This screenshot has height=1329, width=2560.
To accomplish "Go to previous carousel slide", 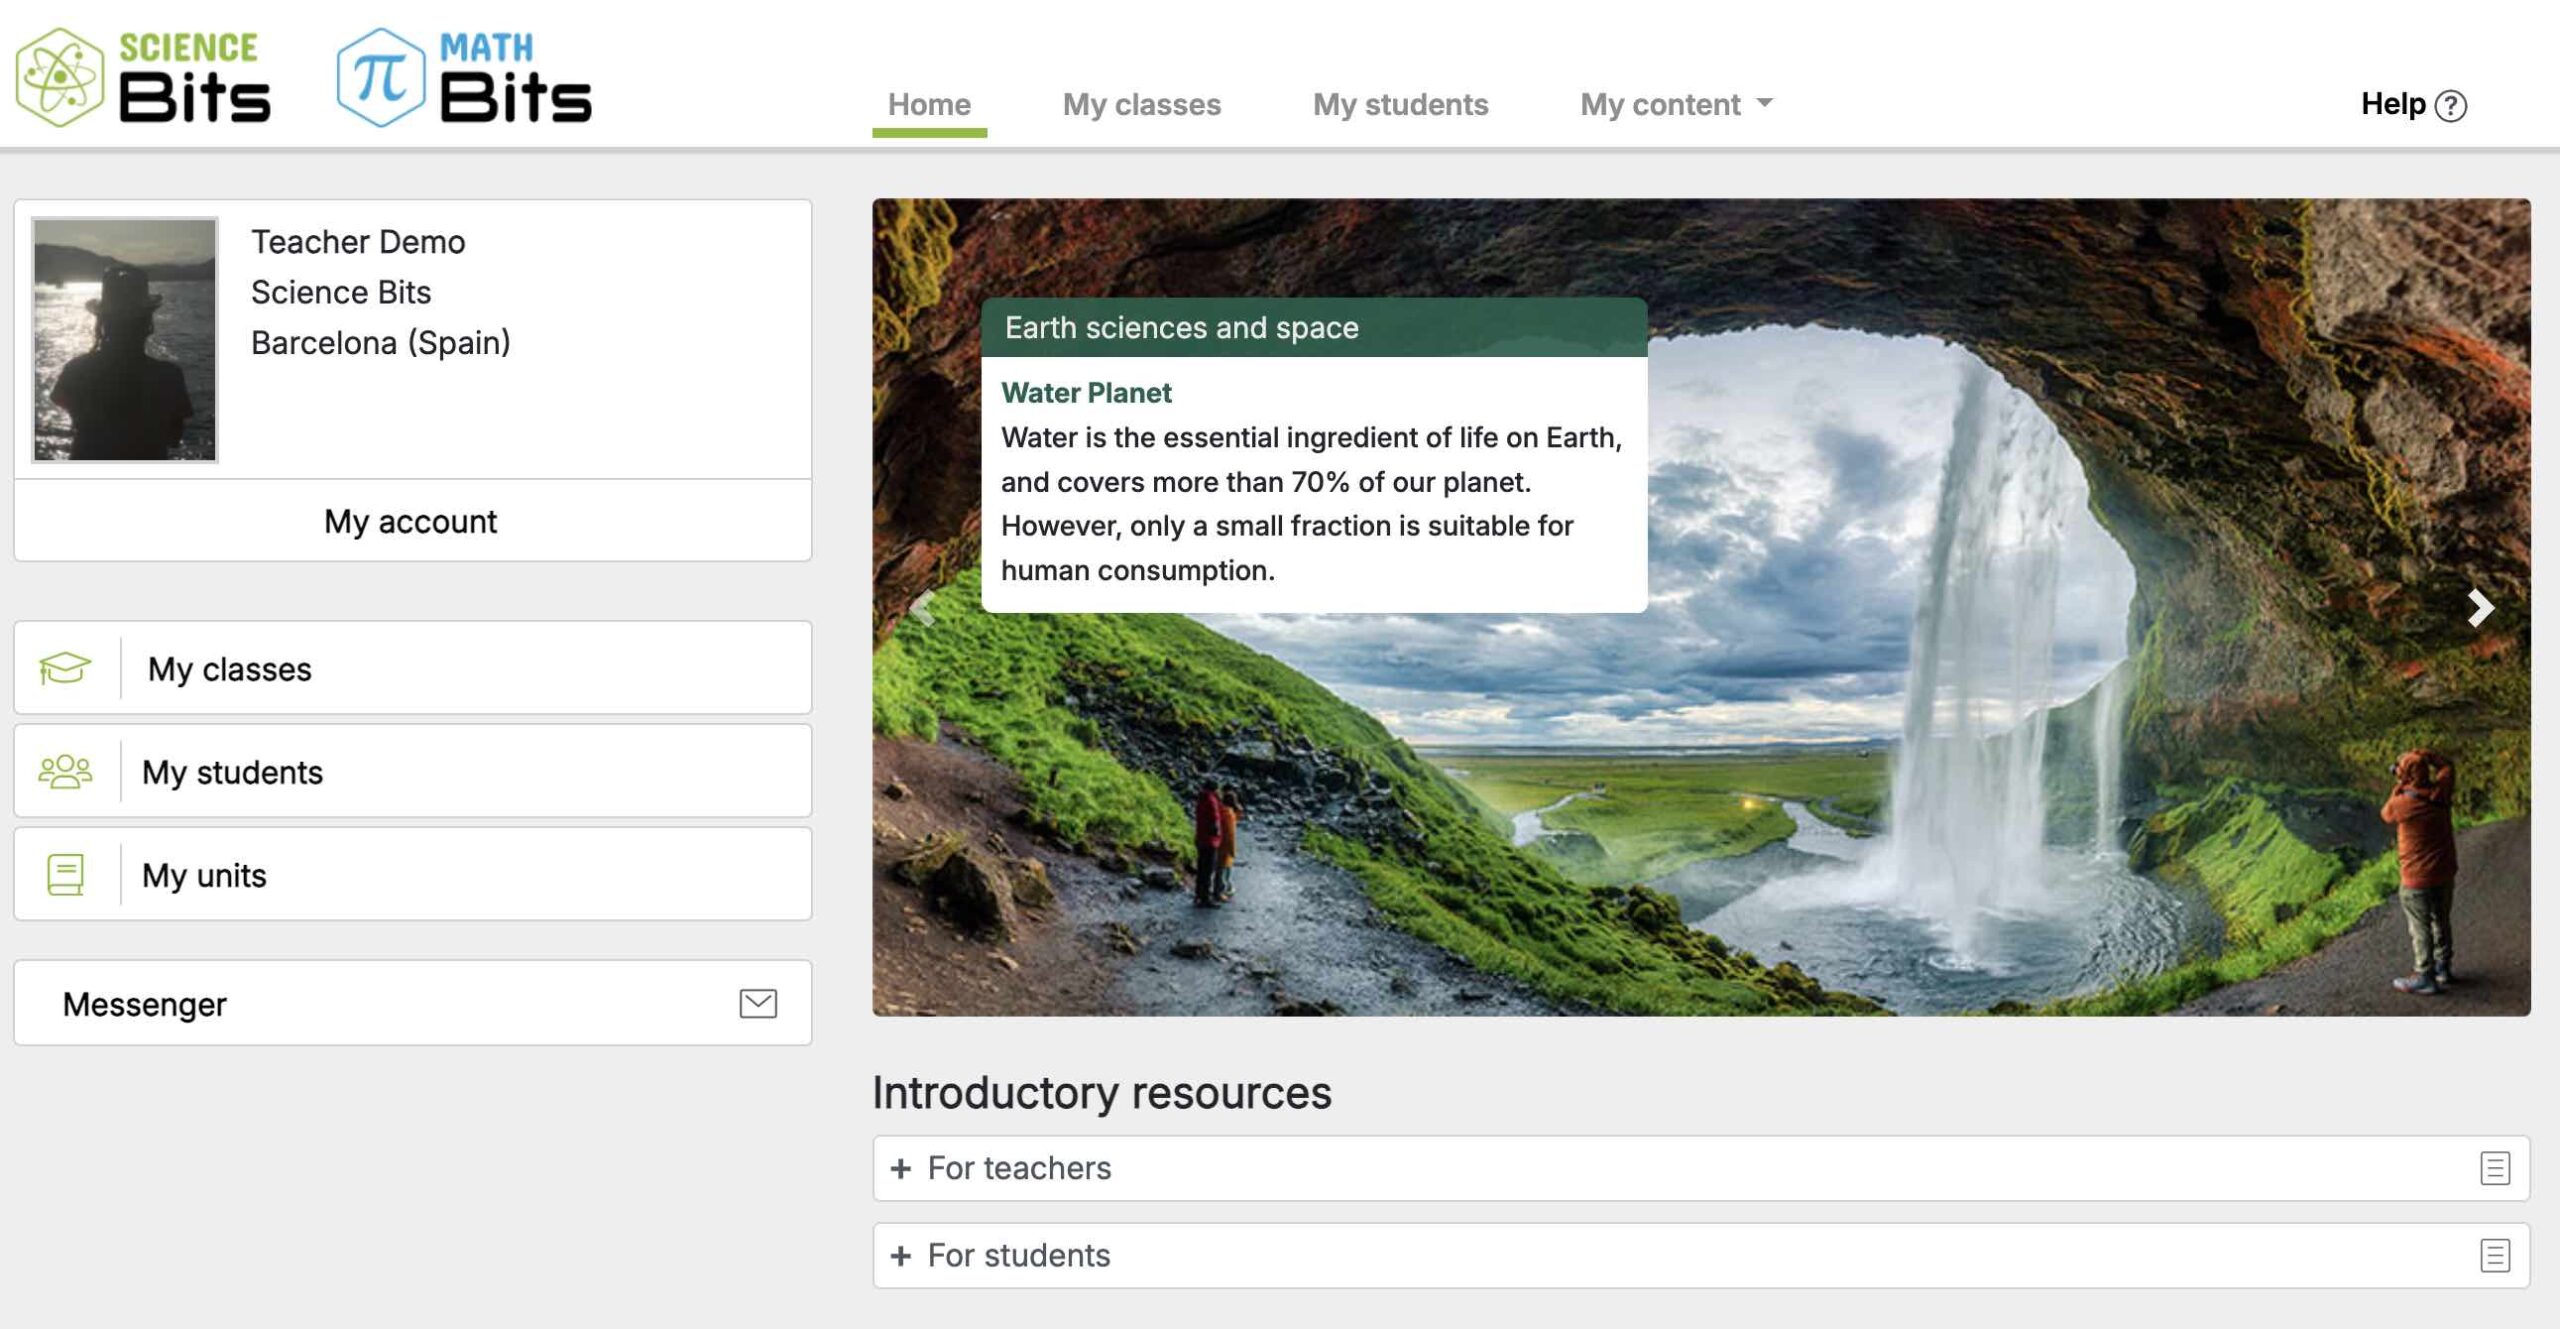I will coord(923,607).
